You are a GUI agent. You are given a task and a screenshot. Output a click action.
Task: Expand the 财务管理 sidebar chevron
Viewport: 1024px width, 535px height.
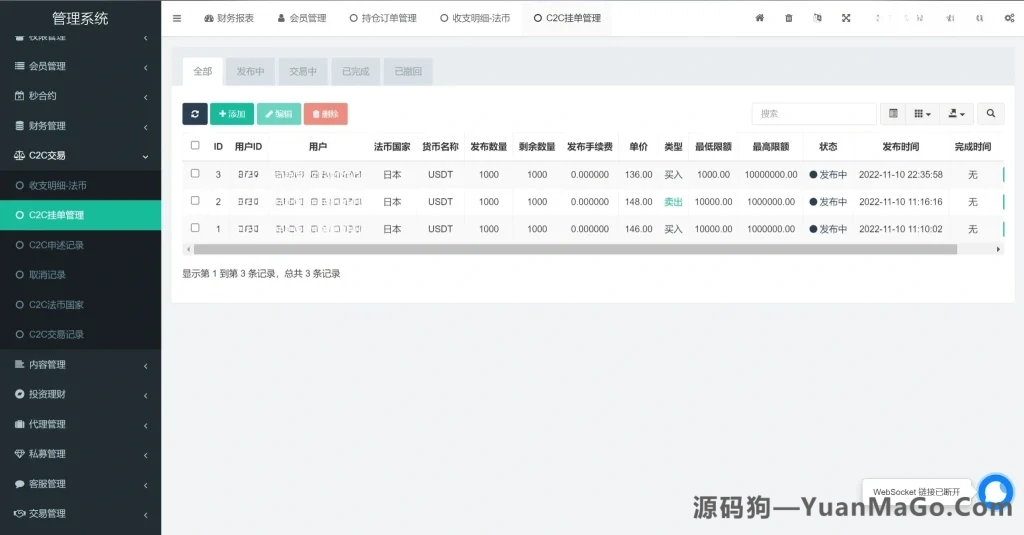click(146, 127)
